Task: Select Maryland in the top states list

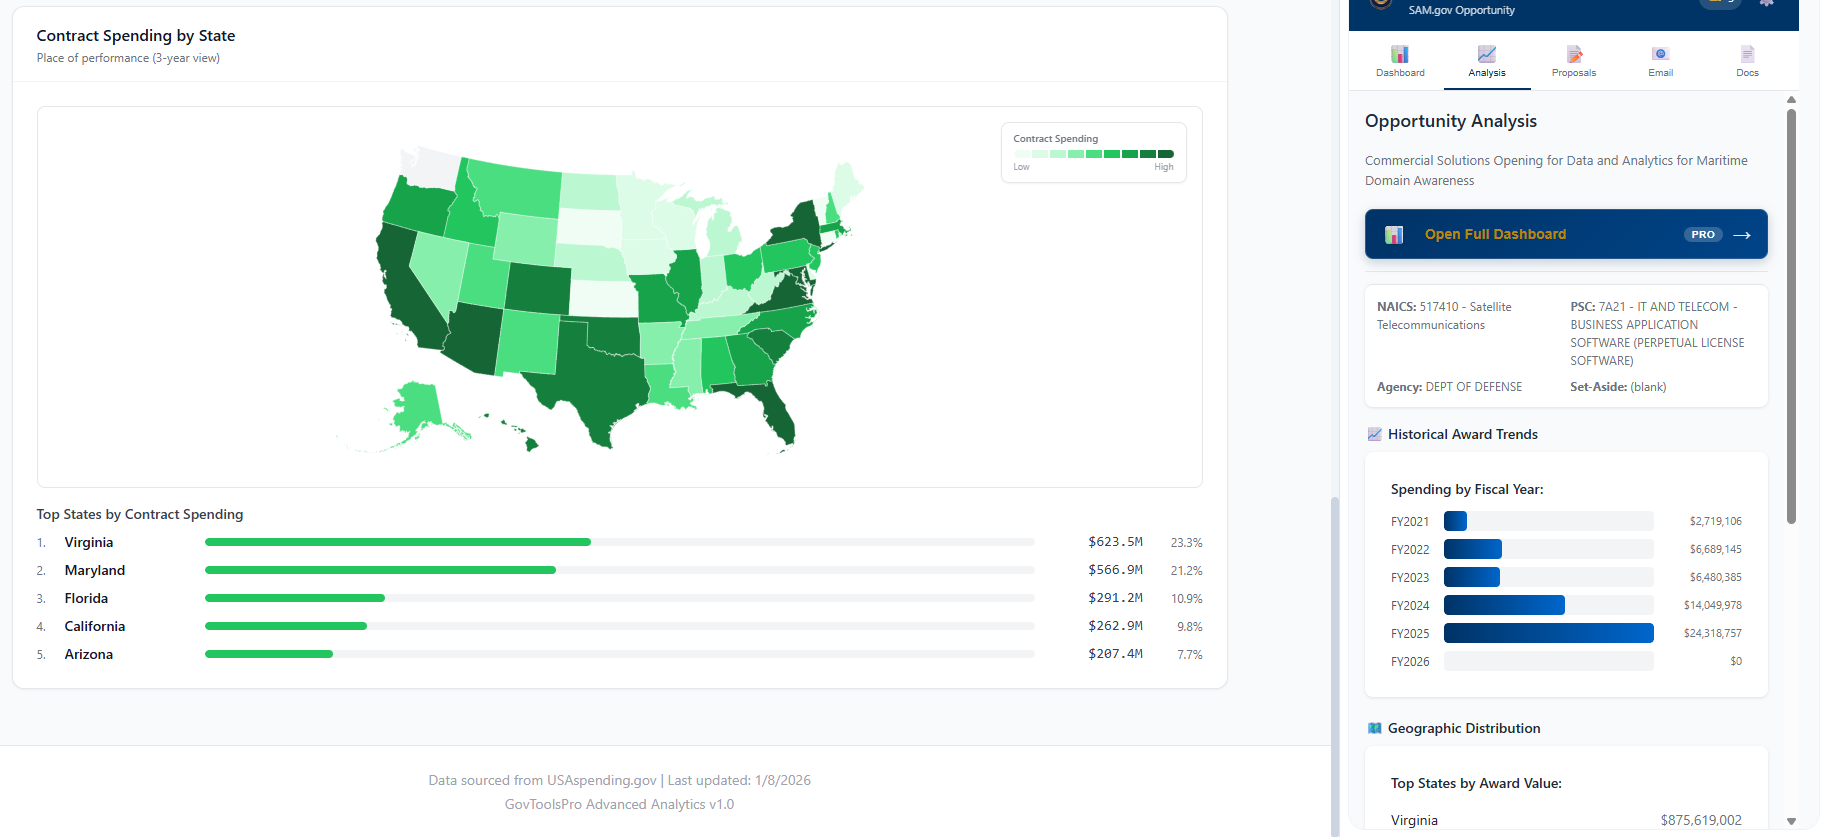Action: click(94, 569)
